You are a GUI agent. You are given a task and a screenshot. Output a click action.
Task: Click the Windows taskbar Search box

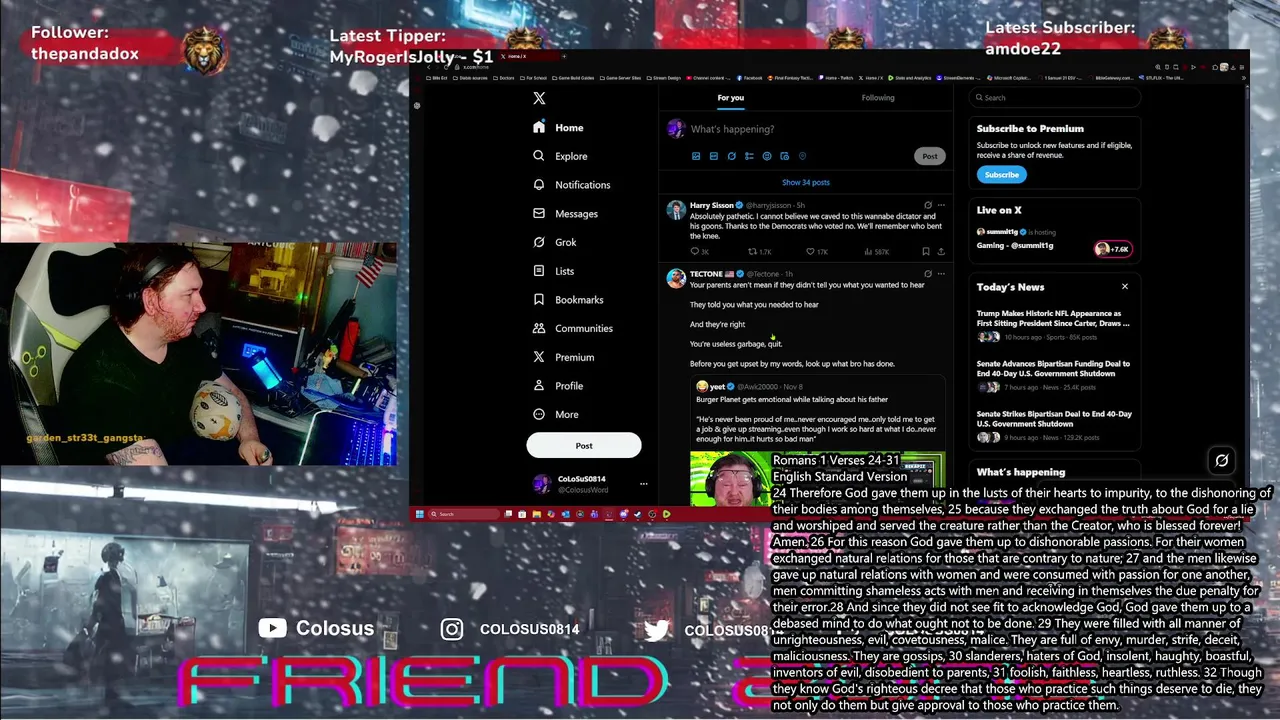click(x=464, y=514)
